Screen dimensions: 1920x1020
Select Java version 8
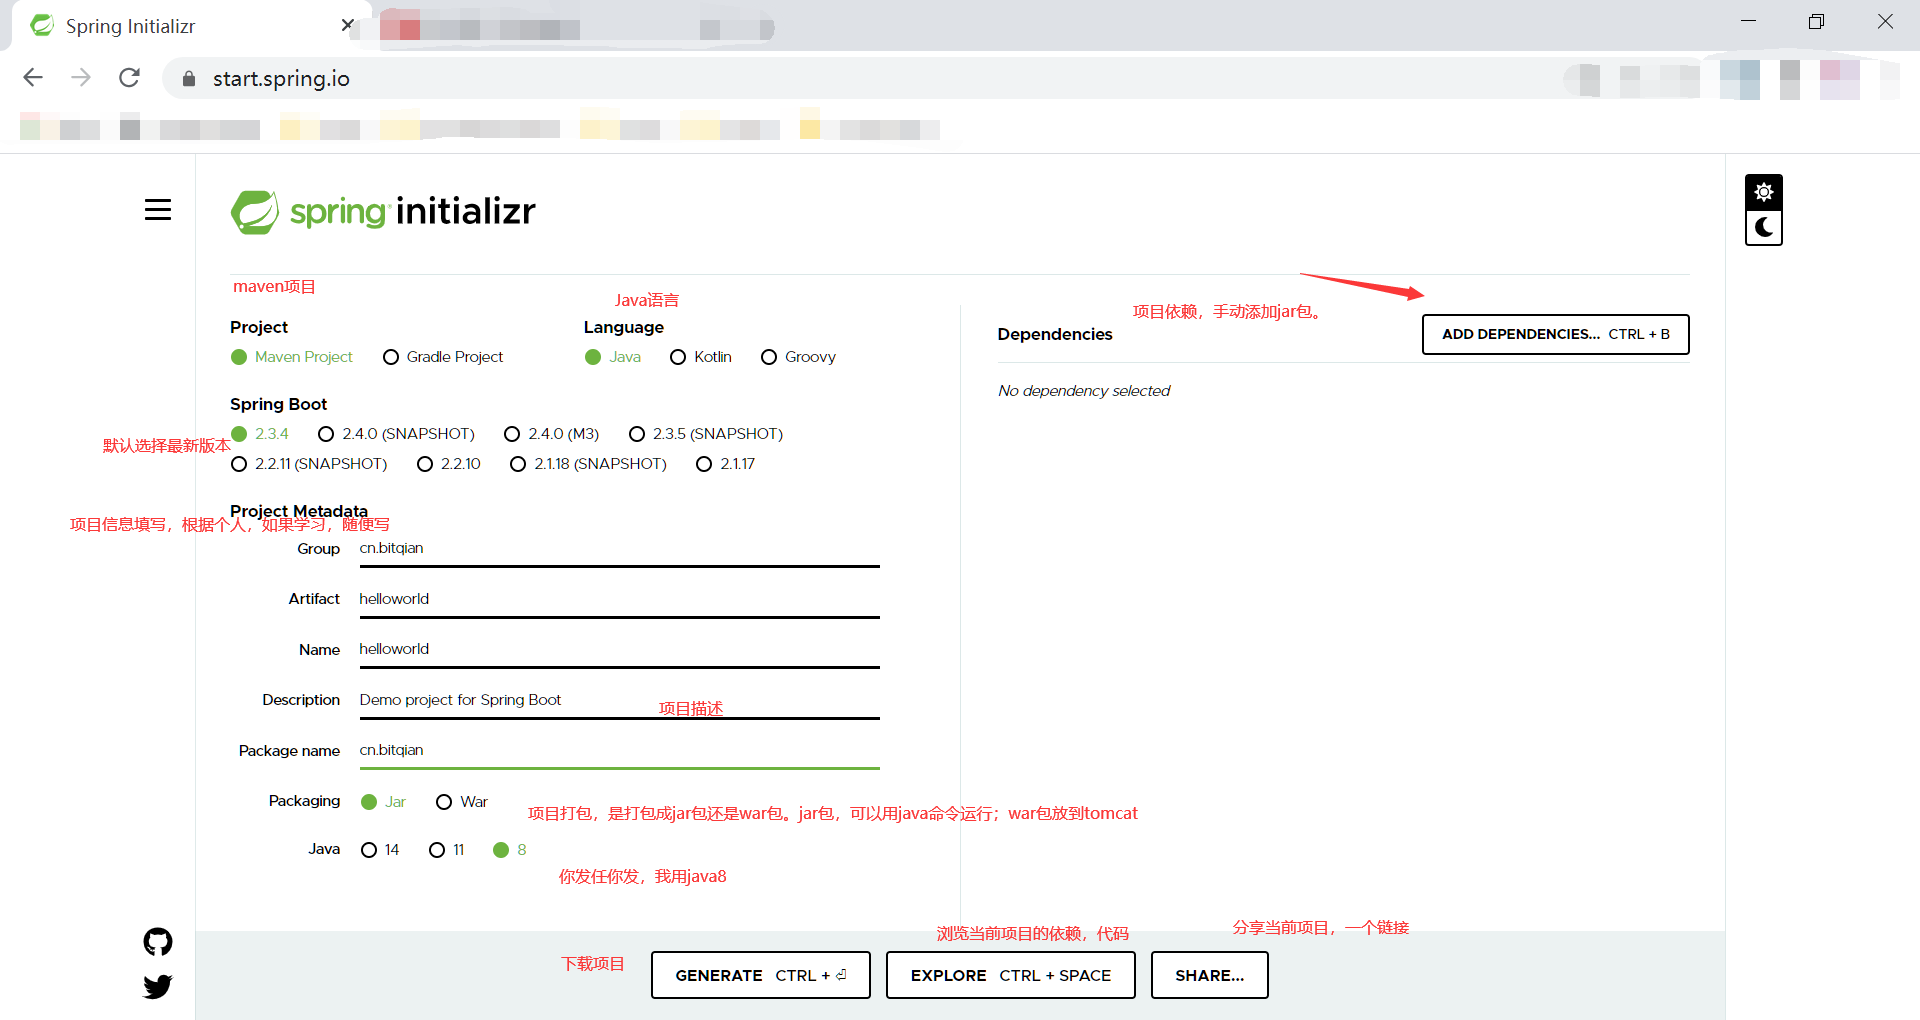[510, 850]
